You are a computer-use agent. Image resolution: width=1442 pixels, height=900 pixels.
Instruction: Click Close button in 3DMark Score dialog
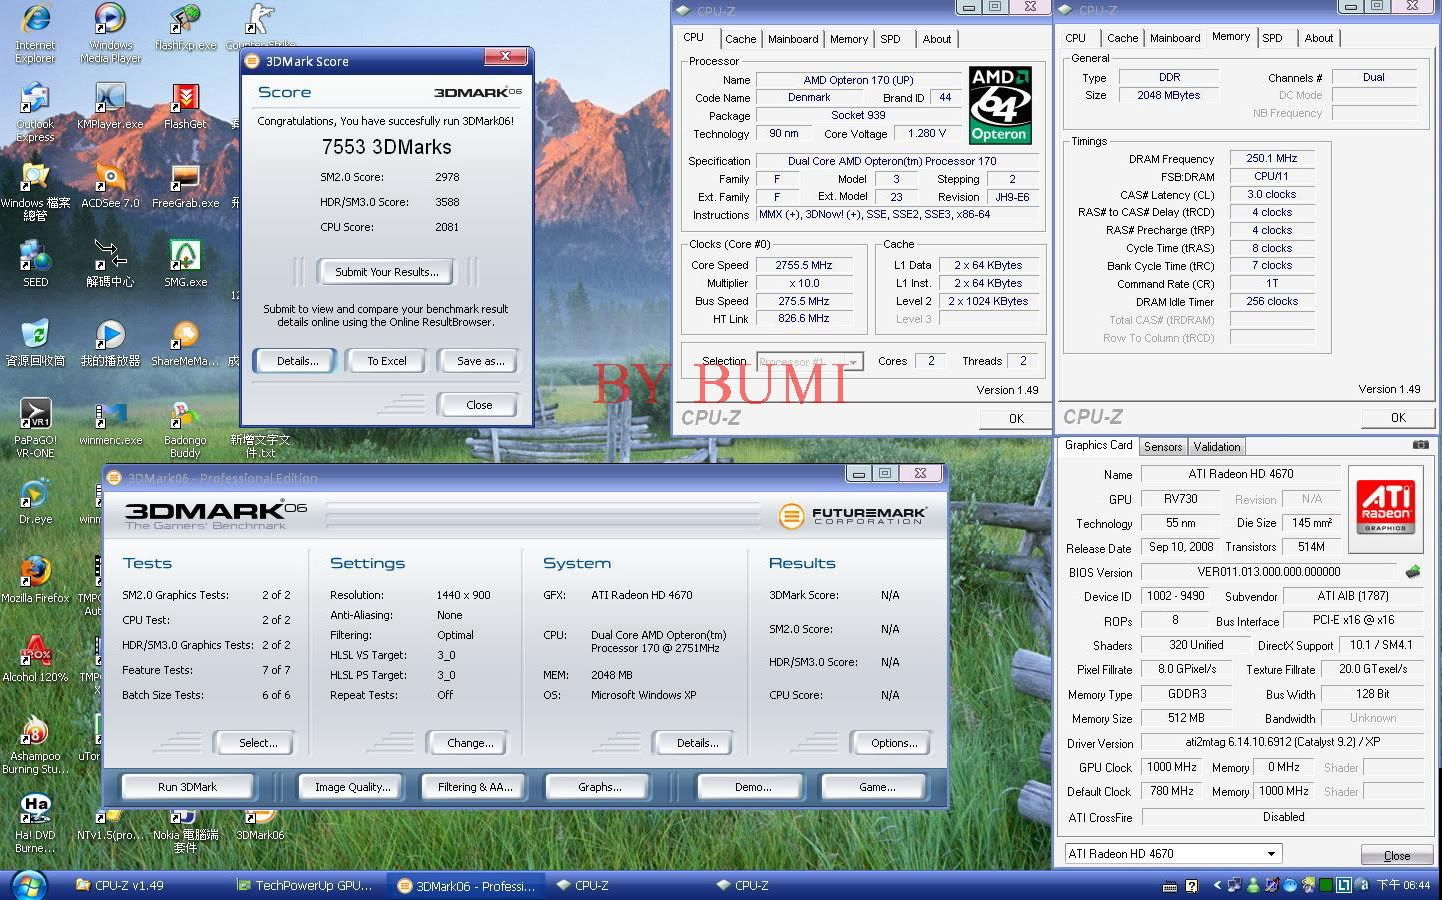[479, 405]
